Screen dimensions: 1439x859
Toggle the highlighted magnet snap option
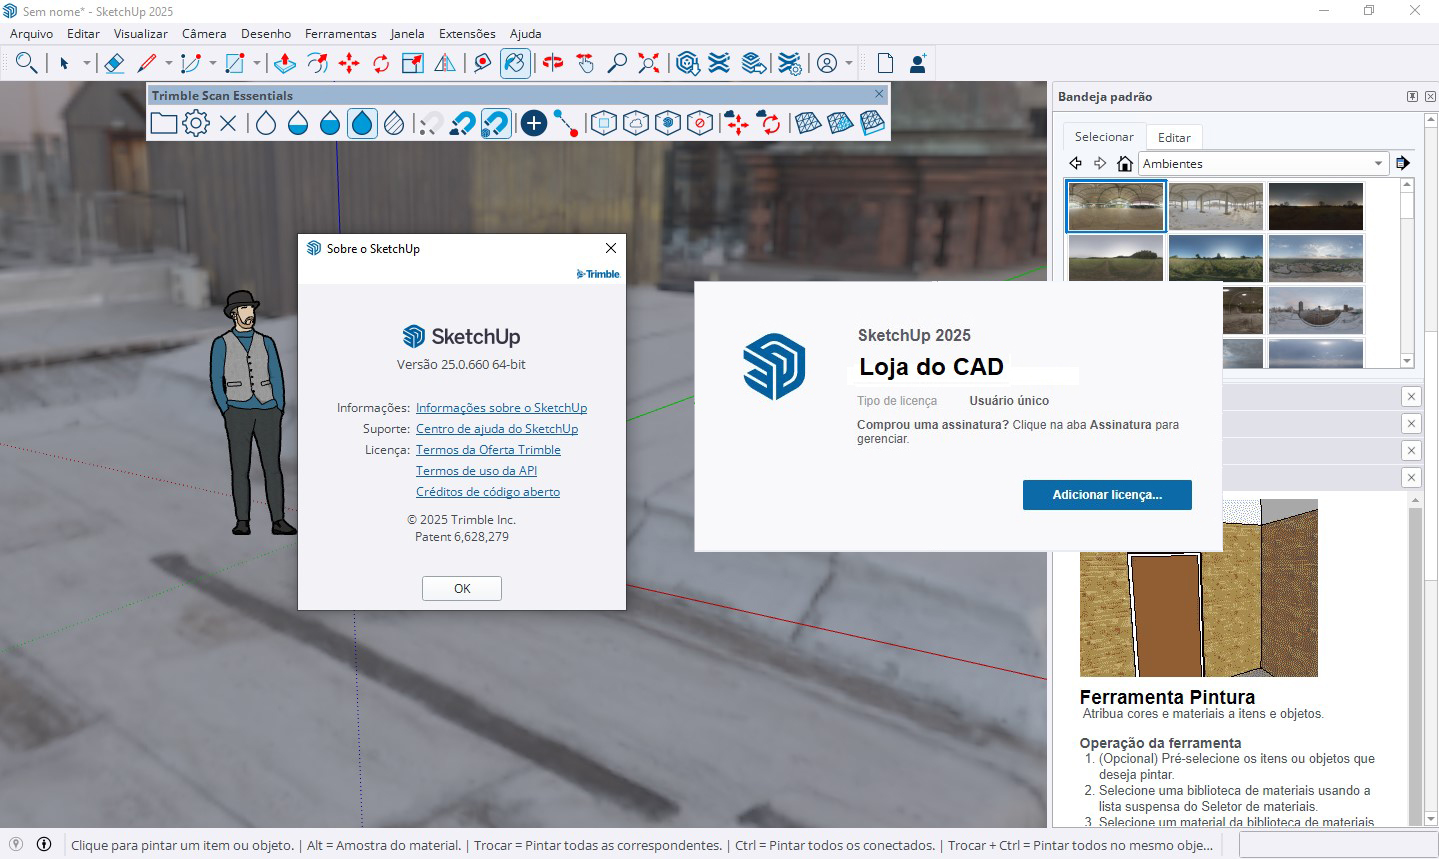[x=496, y=123]
